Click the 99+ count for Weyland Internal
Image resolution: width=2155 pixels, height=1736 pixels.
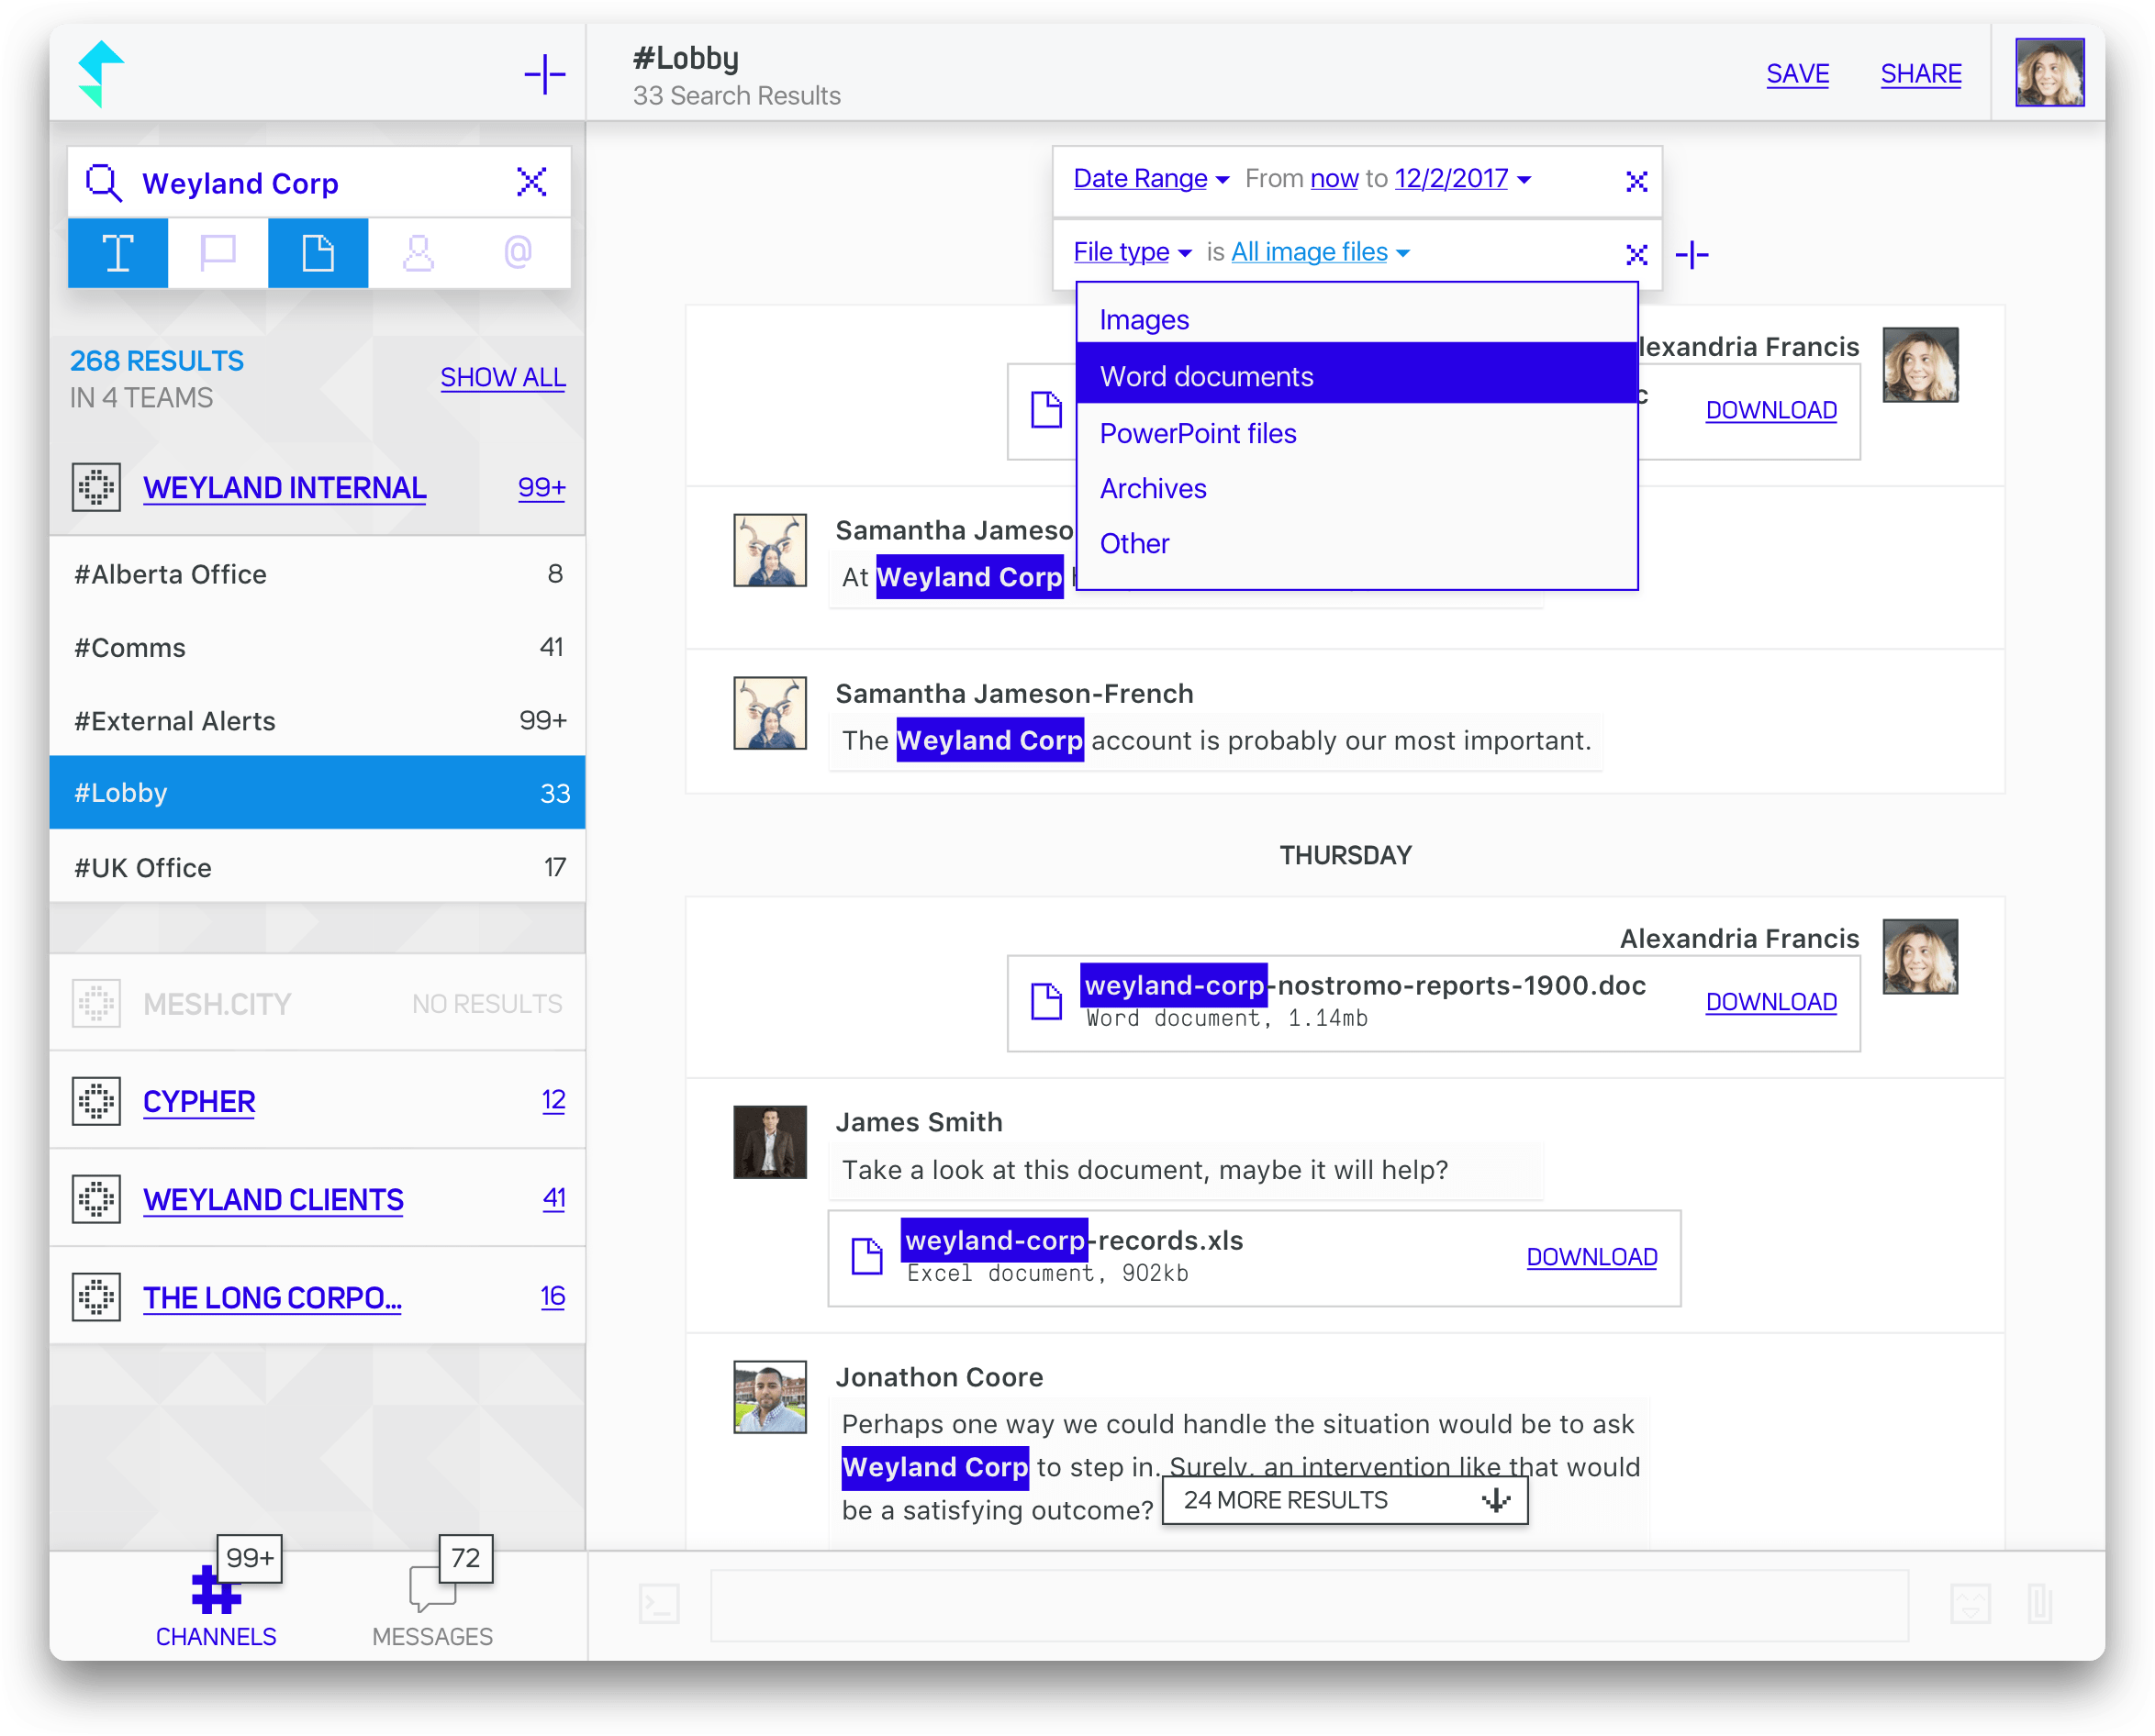click(541, 487)
